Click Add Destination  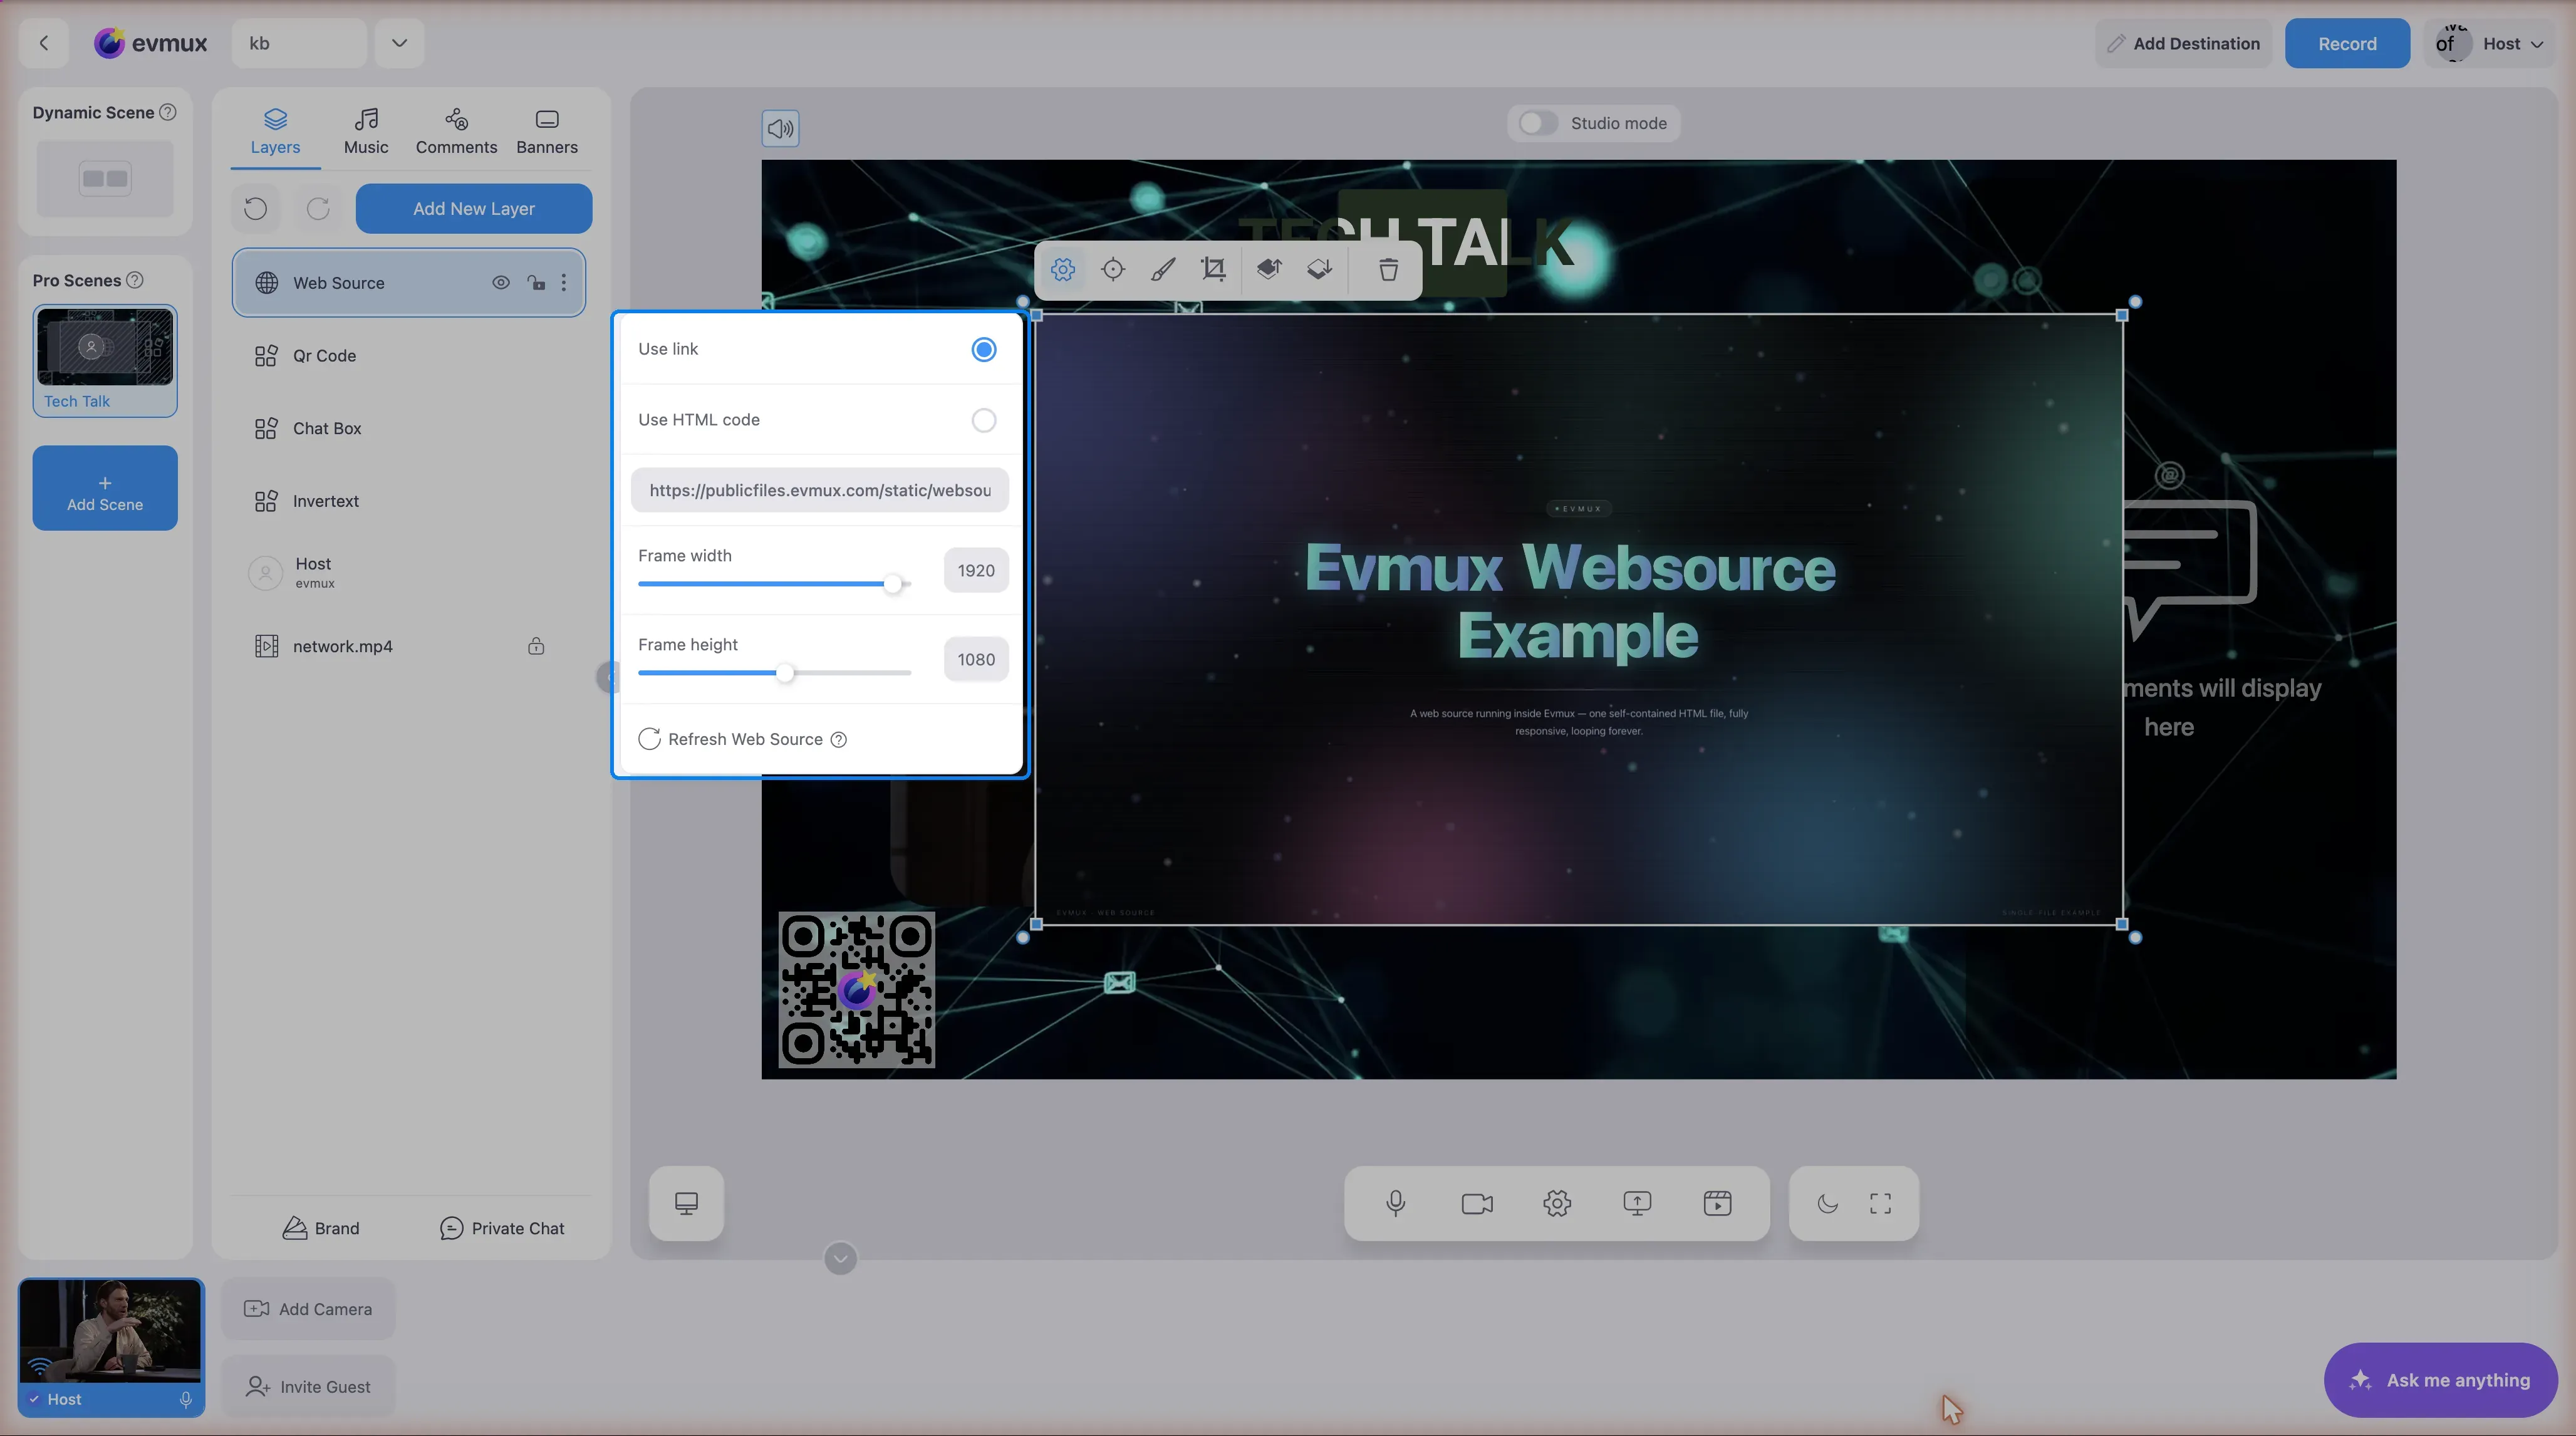(x=2183, y=43)
